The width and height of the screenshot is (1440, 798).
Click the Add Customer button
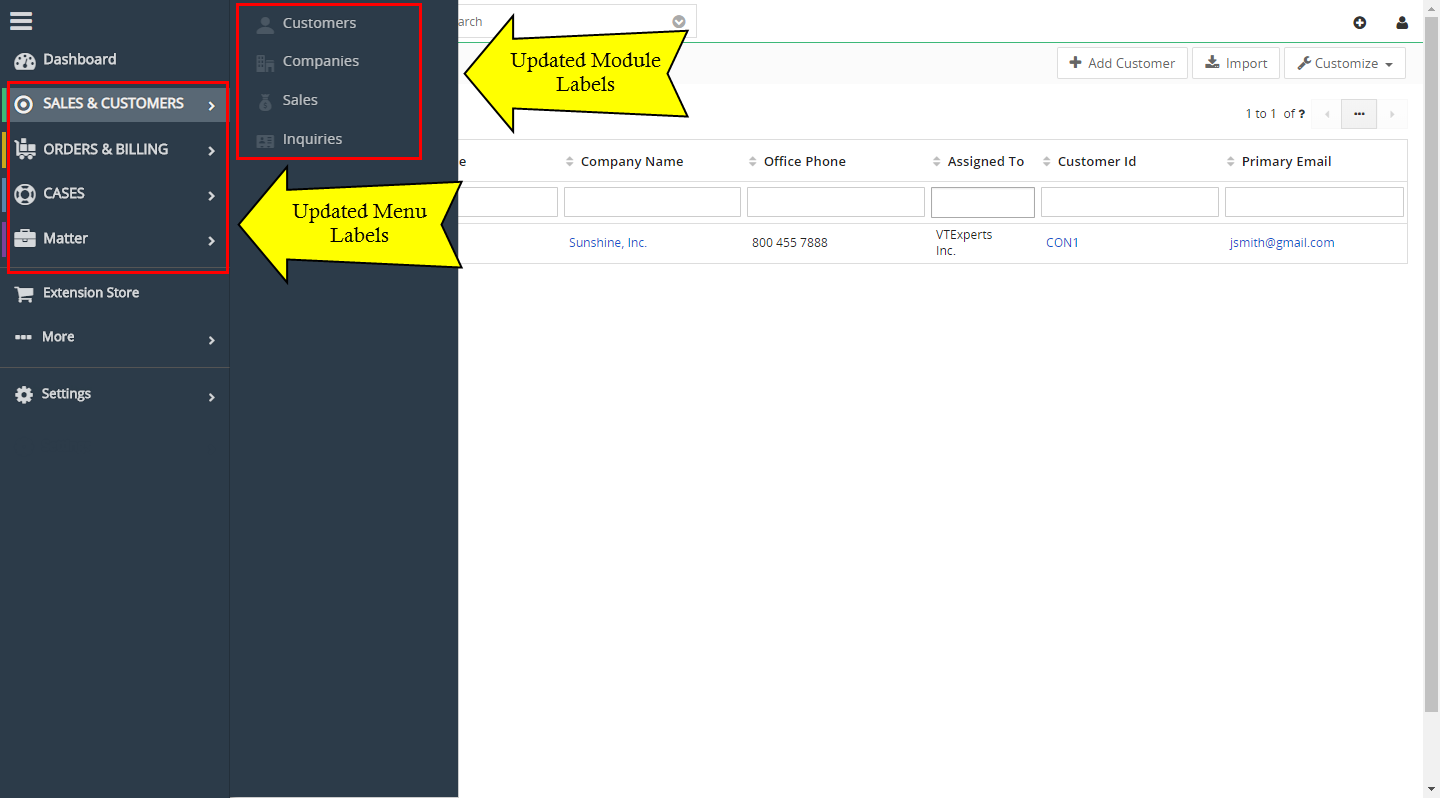click(x=1123, y=63)
